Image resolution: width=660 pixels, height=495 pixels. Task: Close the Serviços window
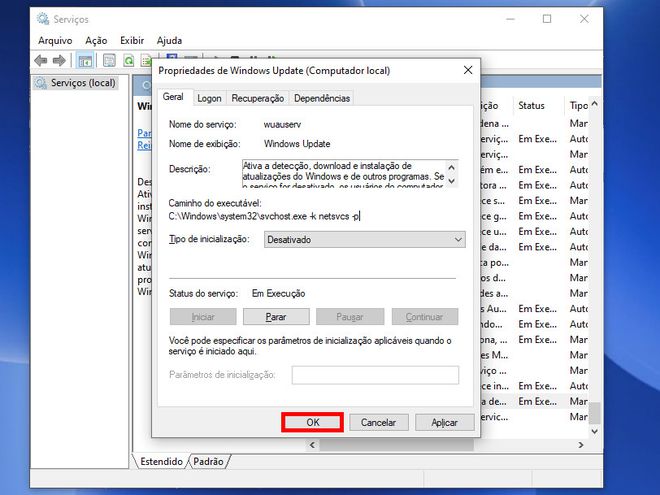pyautogui.click(x=584, y=19)
